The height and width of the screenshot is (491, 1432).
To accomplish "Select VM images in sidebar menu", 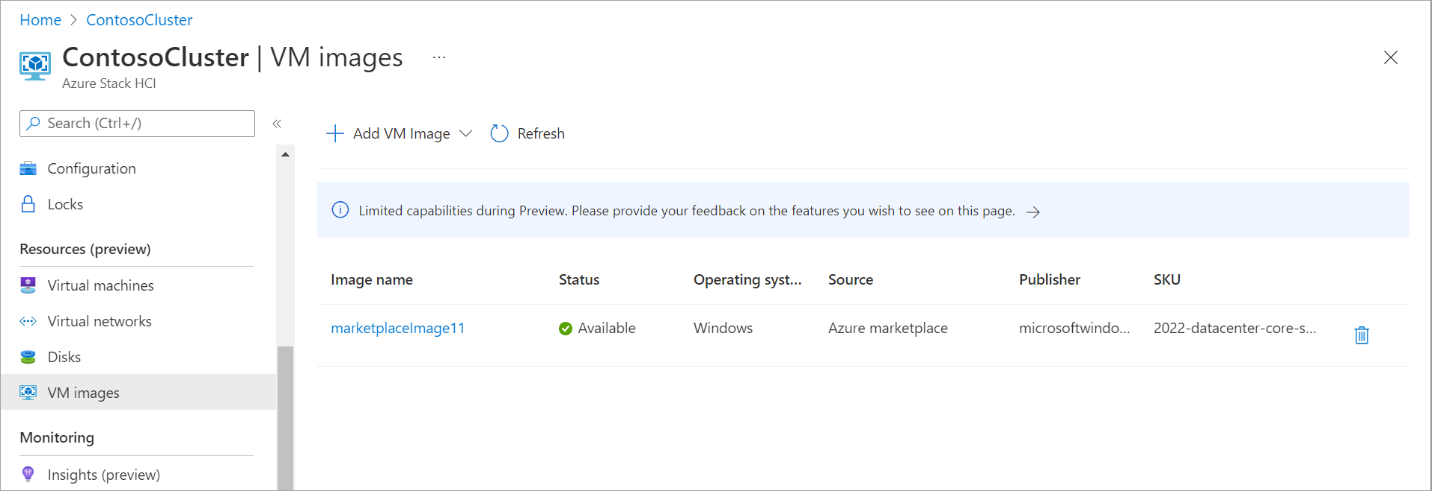I will (x=83, y=393).
